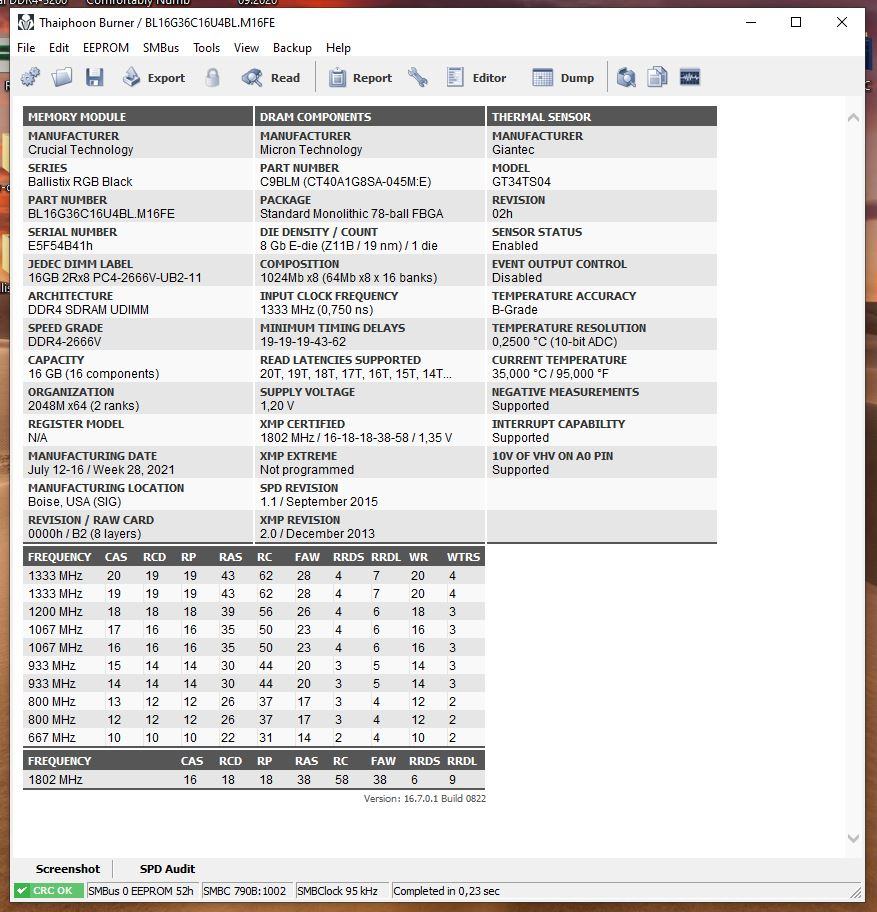Click the manufacturing date July 12-16 value
The image size is (877, 912).
(101, 469)
